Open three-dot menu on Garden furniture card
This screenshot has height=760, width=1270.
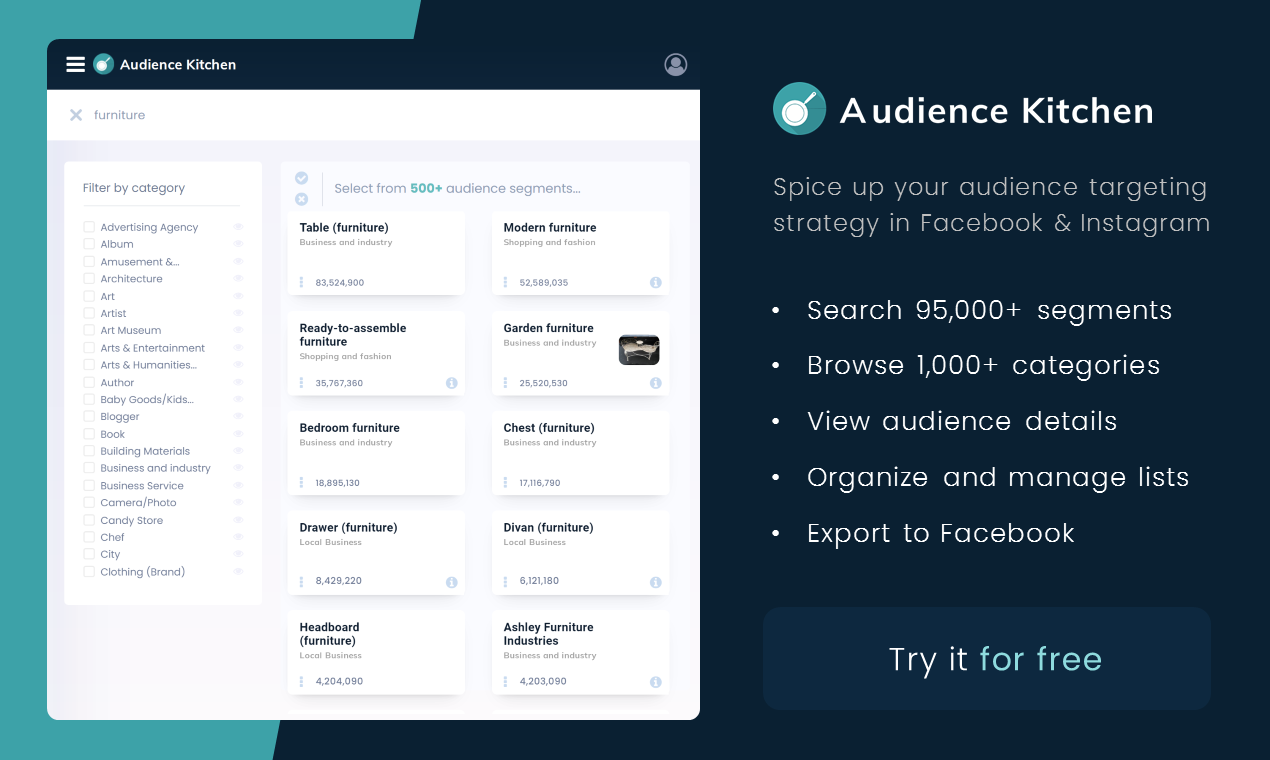click(x=505, y=382)
